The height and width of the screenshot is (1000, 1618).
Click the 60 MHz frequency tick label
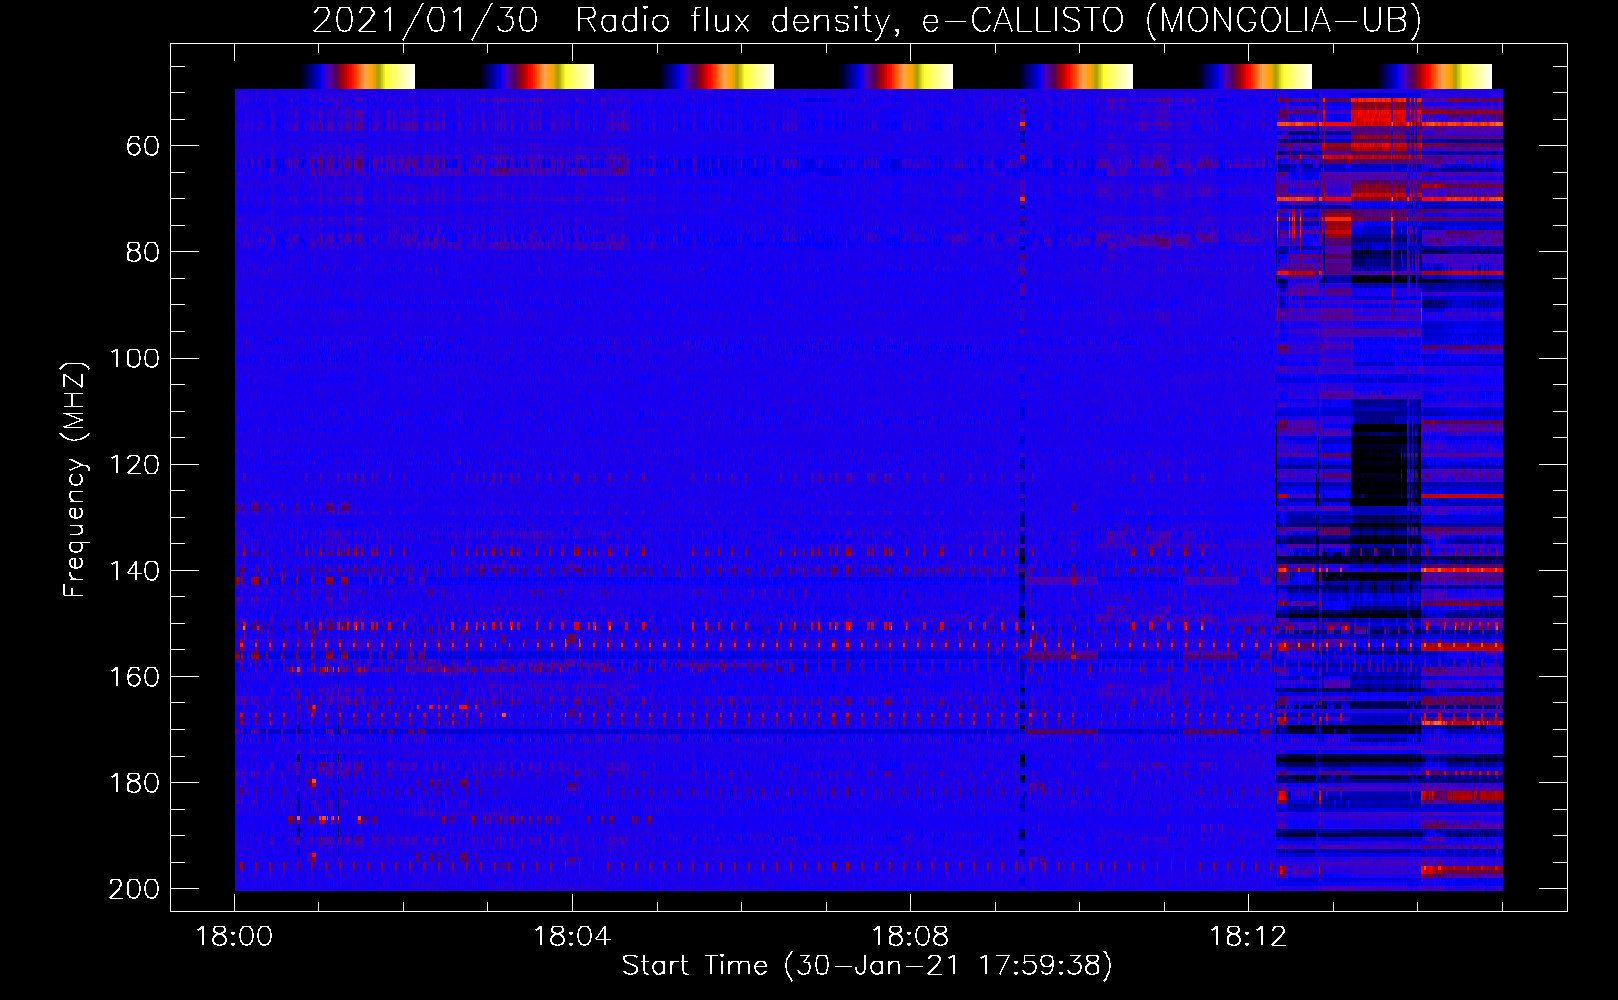click(x=143, y=147)
